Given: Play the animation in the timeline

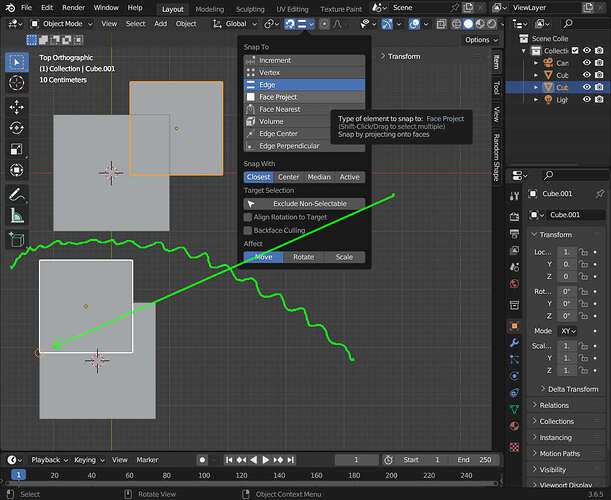Looking at the screenshot, I should [x=265, y=460].
